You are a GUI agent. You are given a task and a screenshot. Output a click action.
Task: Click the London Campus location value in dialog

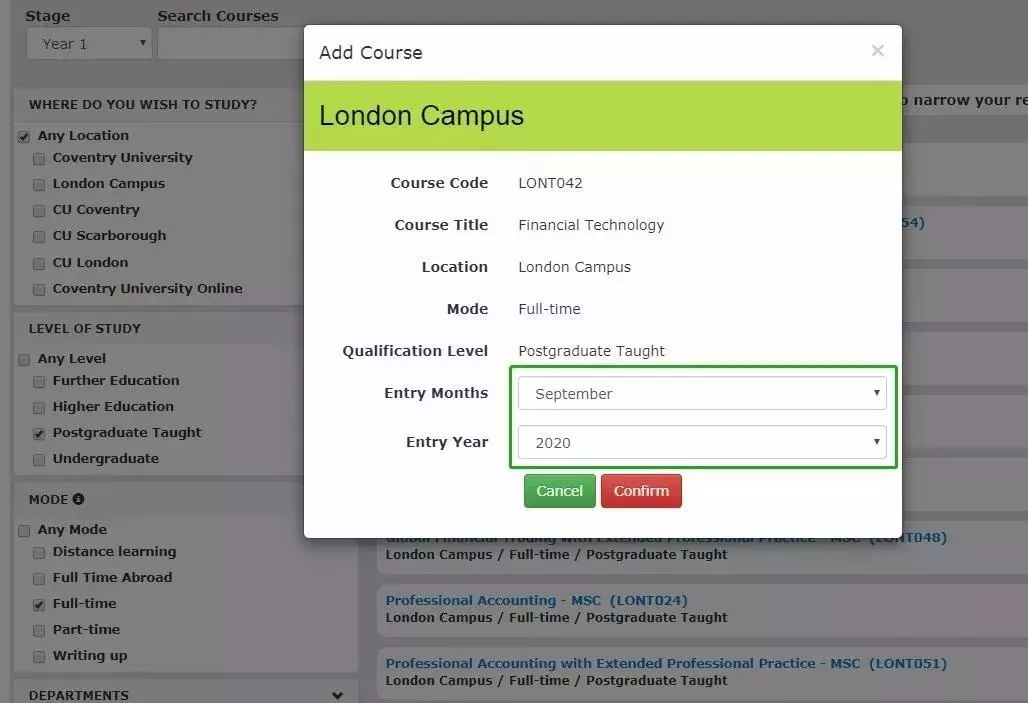574,267
